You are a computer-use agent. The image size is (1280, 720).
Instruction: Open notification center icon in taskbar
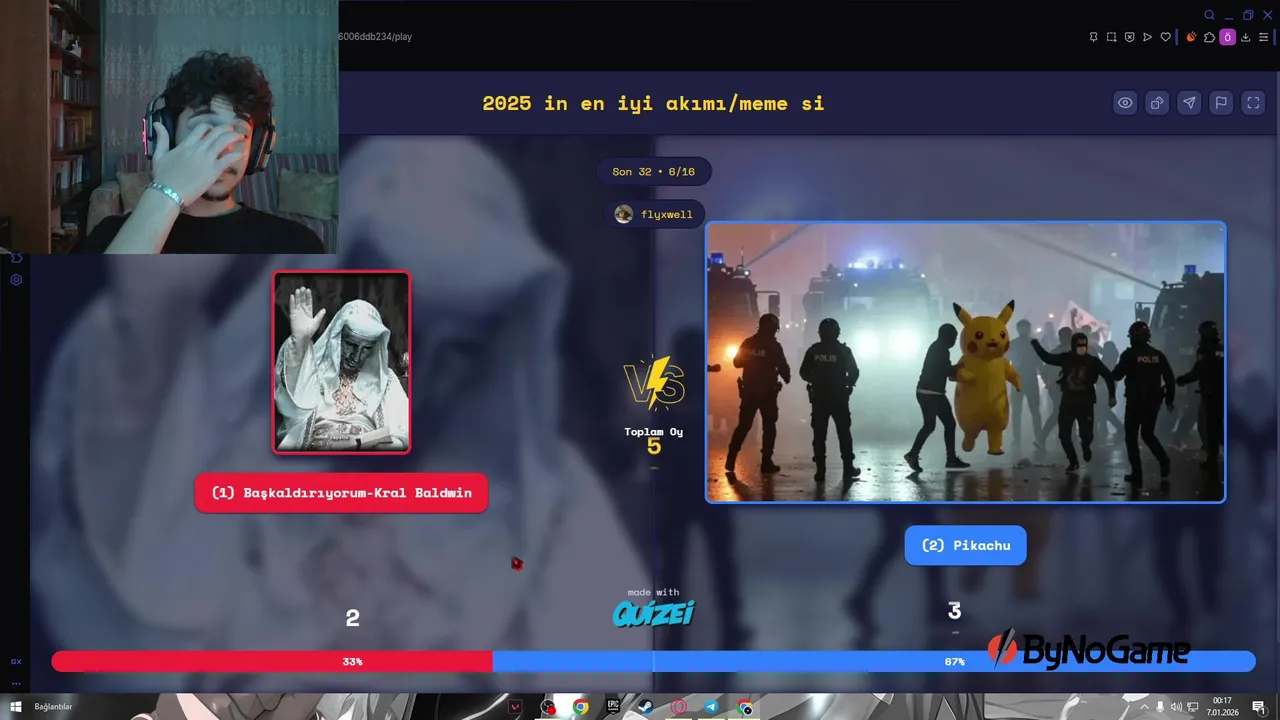tap(1258, 707)
